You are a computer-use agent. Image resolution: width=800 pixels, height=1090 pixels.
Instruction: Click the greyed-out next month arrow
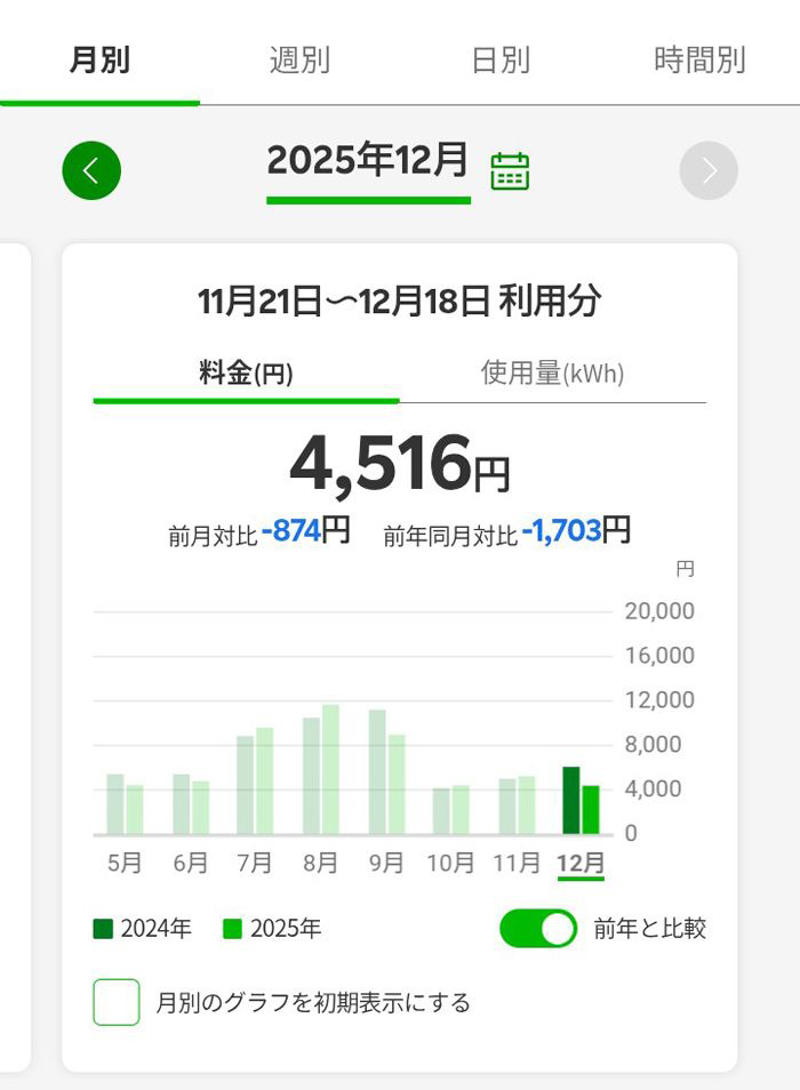click(708, 170)
